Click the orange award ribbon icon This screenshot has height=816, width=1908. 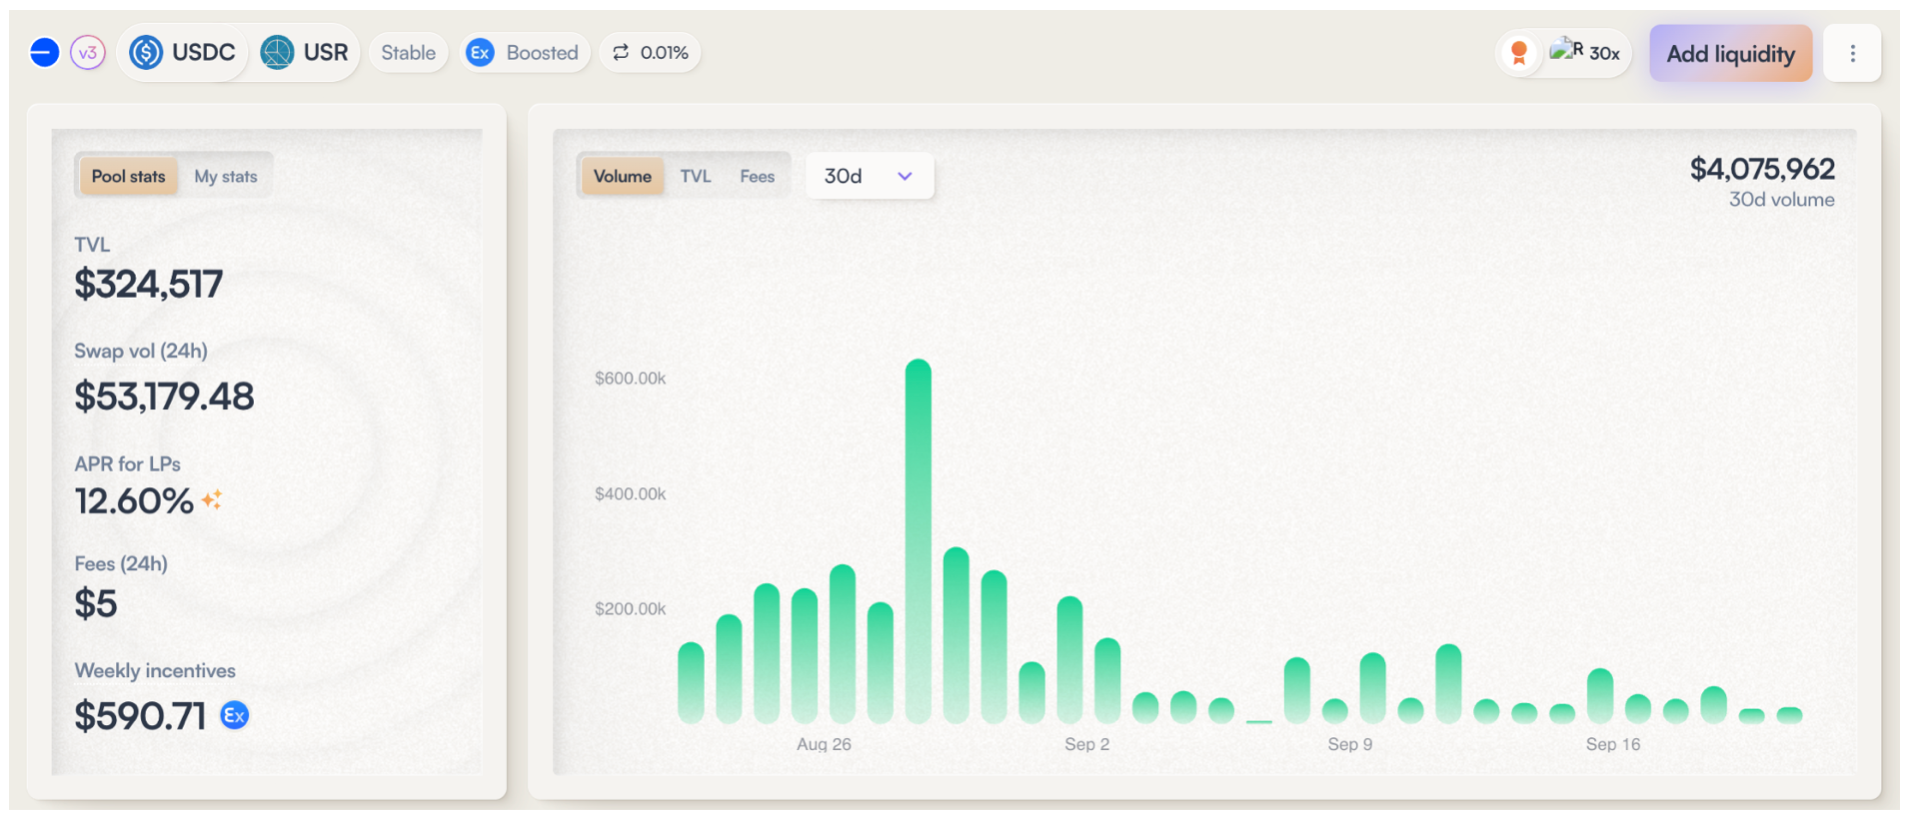[x=1519, y=52]
